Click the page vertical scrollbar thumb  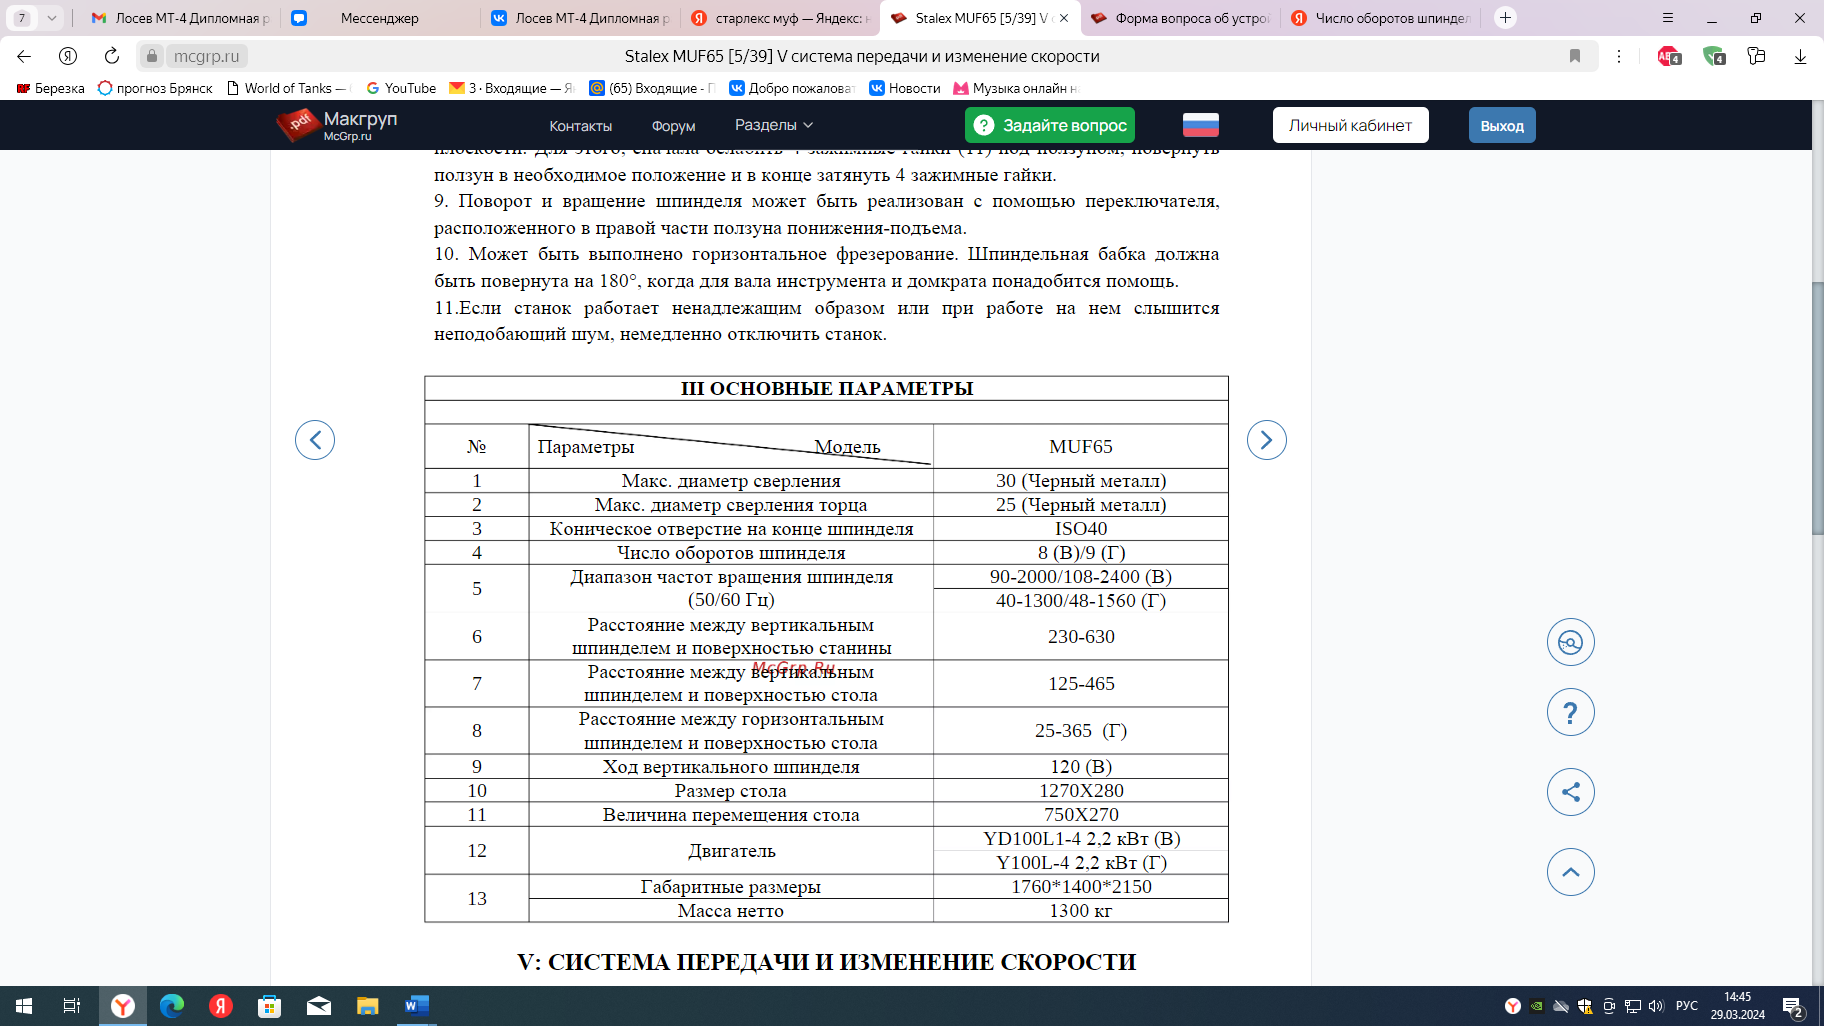pos(1817,408)
